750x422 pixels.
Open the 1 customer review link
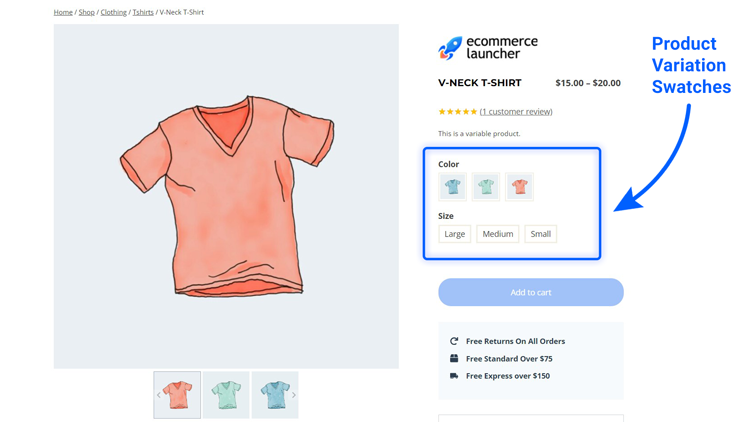click(x=516, y=111)
